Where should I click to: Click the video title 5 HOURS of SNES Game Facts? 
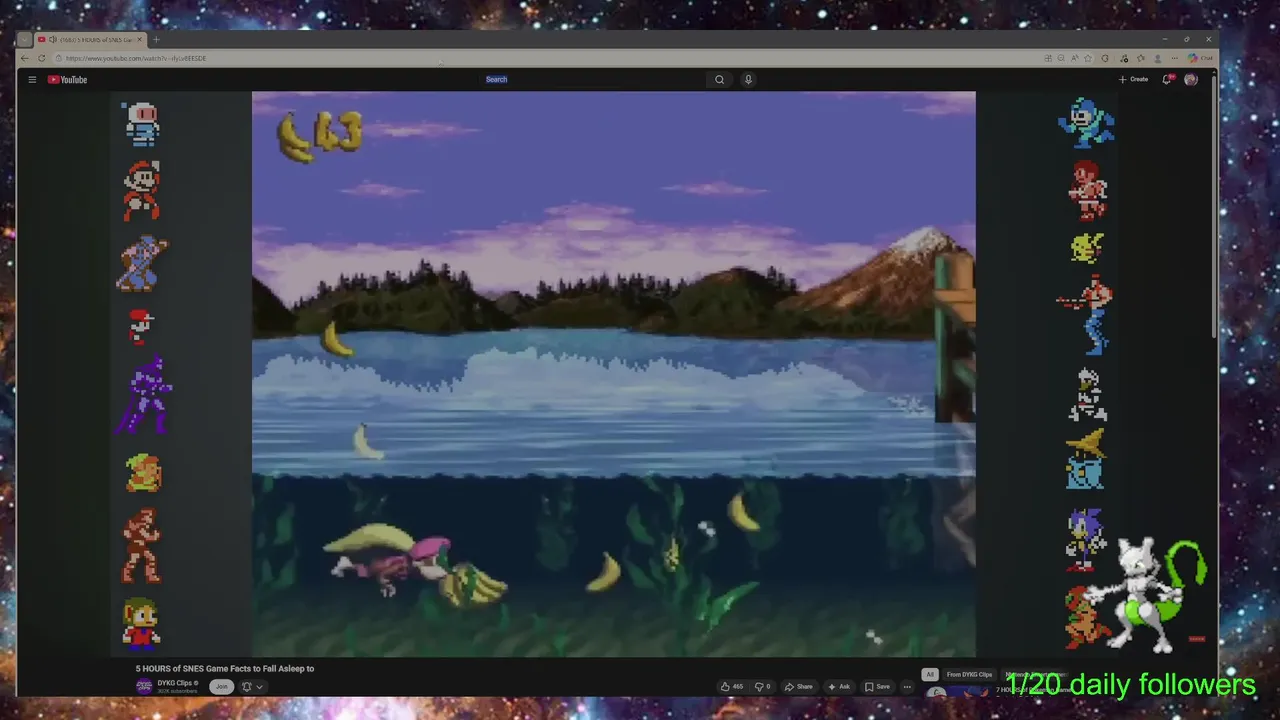(225, 668)
